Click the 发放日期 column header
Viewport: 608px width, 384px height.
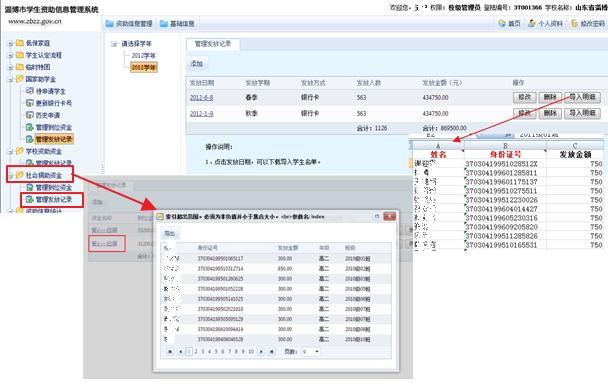202,83
